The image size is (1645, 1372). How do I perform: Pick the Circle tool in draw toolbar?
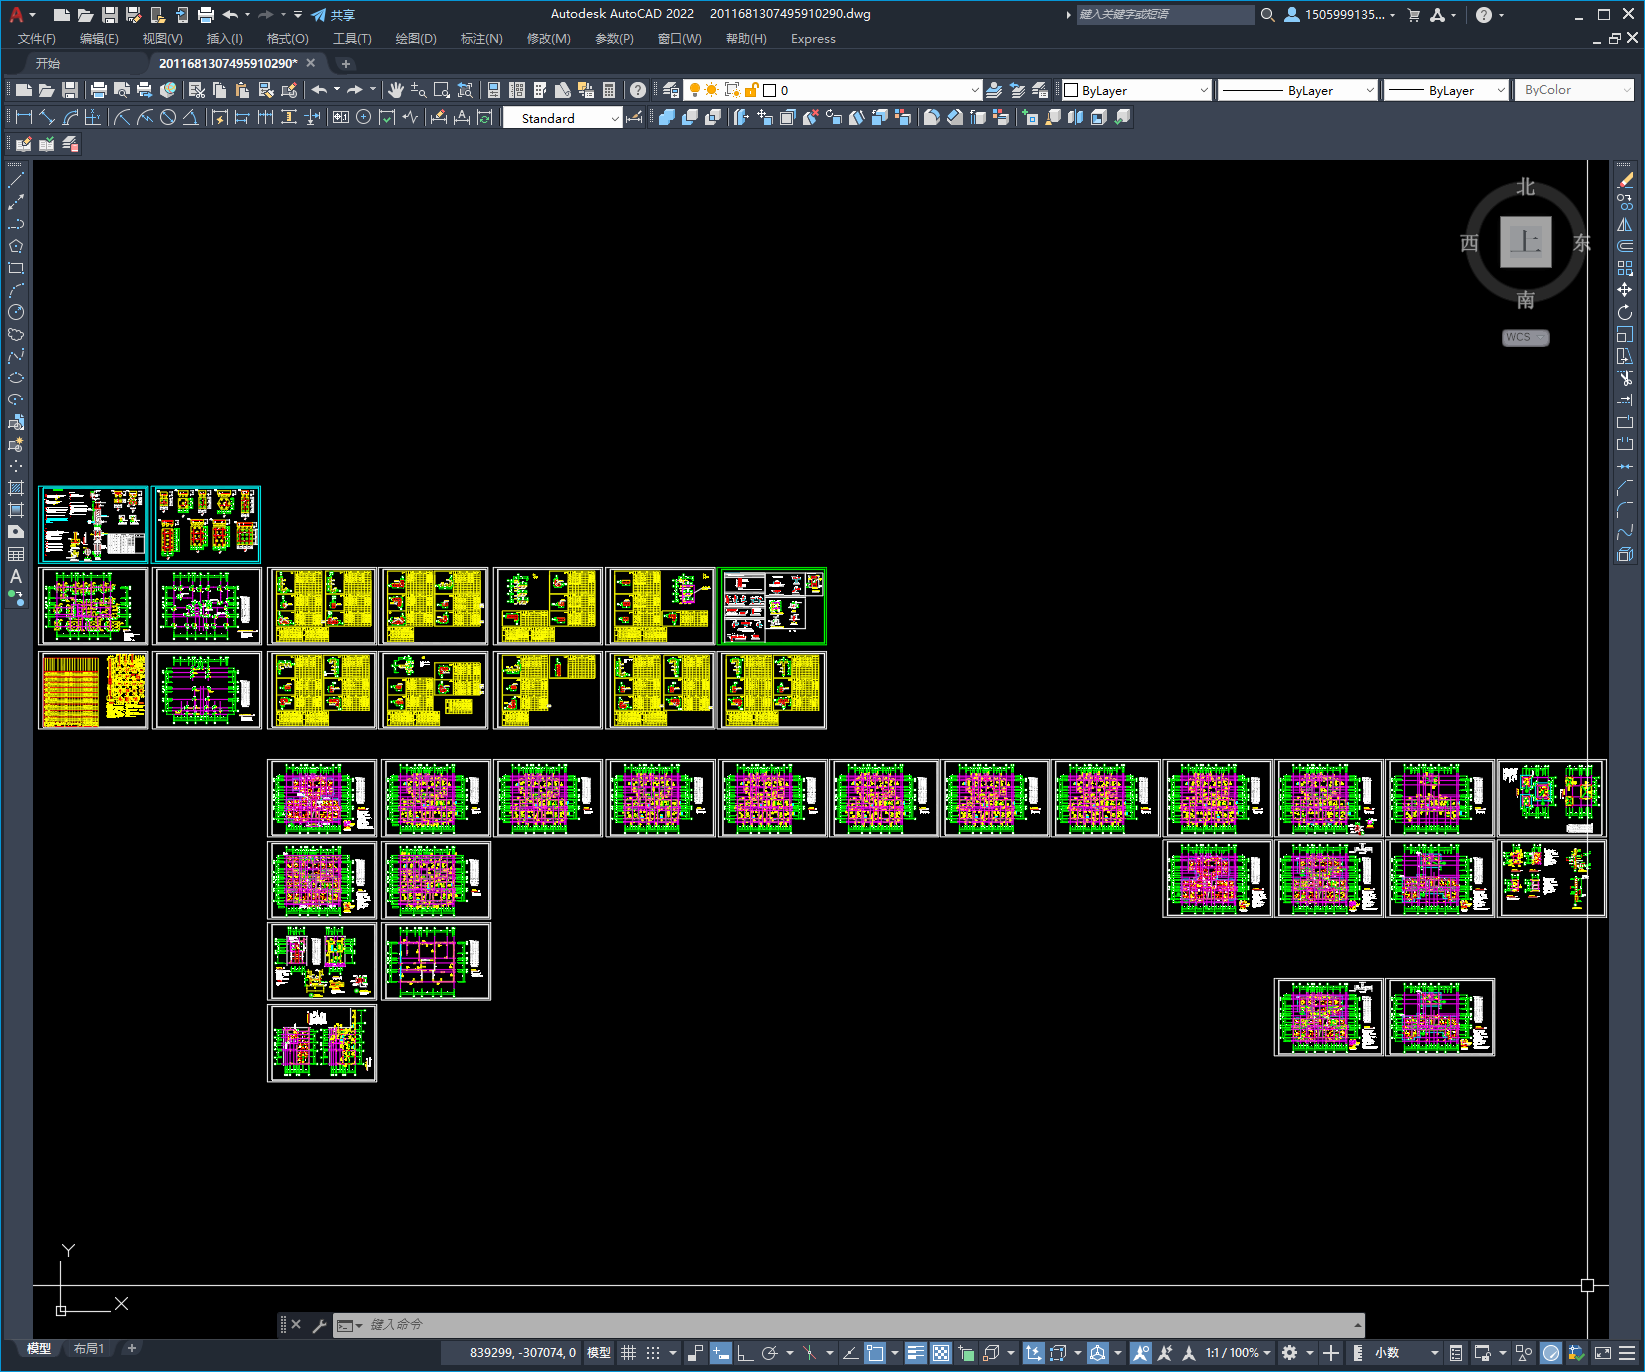click(x=16, y=312)
